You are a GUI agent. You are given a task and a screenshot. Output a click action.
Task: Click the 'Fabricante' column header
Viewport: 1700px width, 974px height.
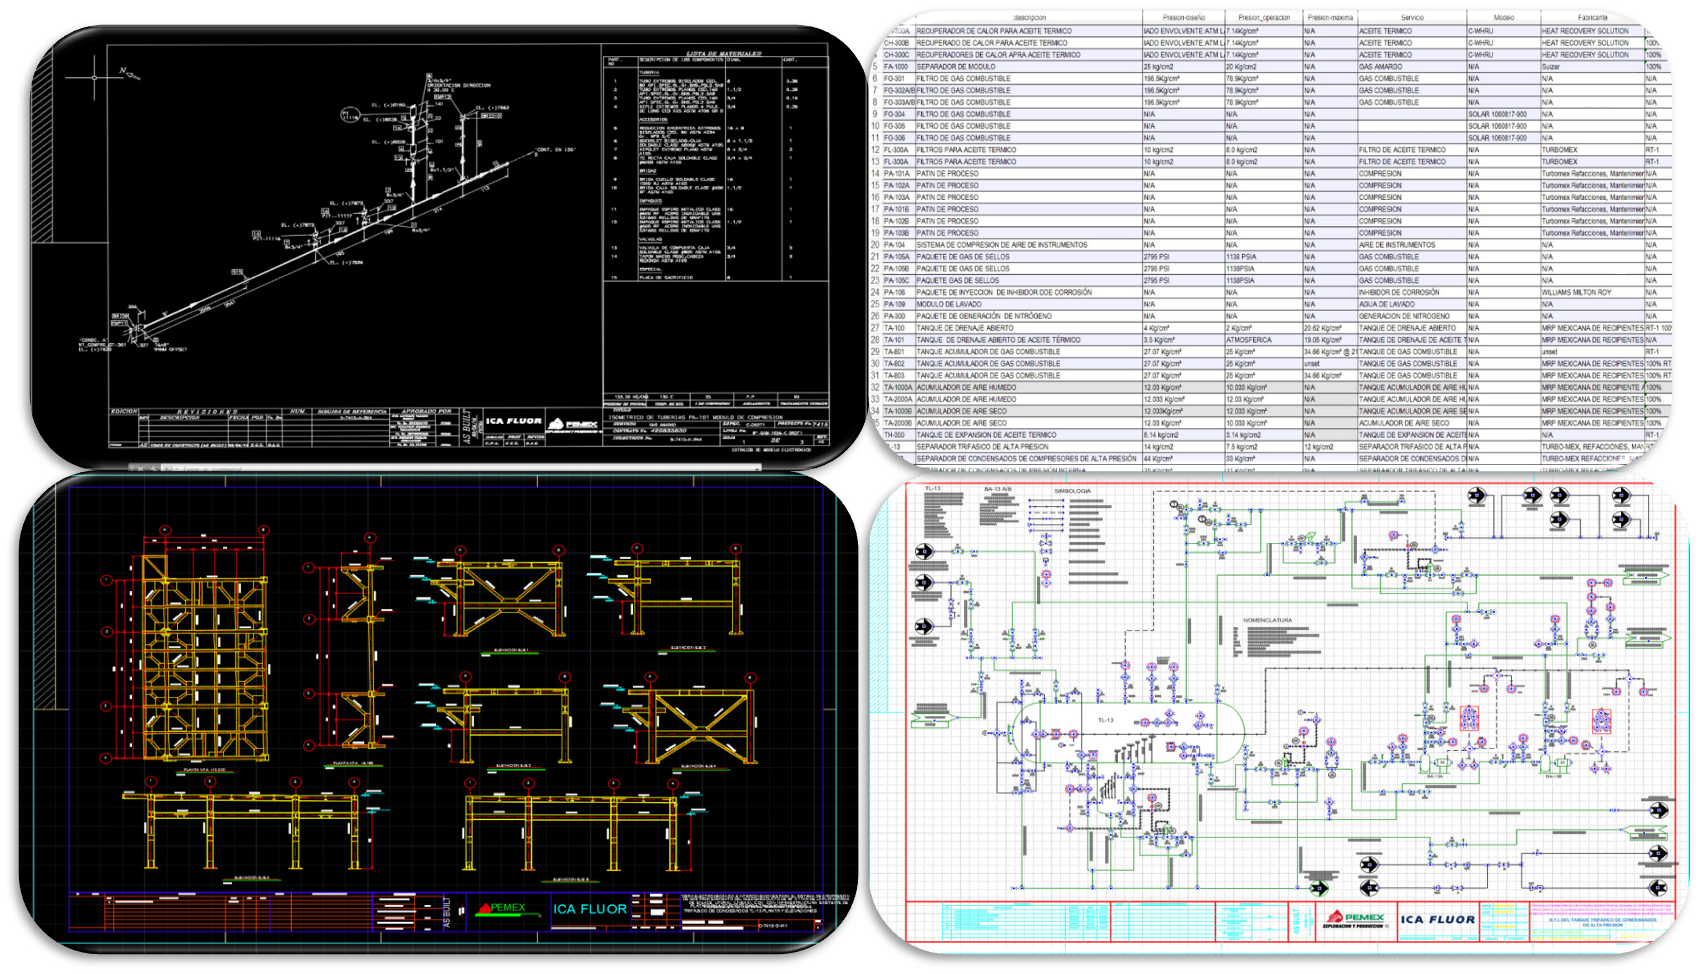[1592, 18]
